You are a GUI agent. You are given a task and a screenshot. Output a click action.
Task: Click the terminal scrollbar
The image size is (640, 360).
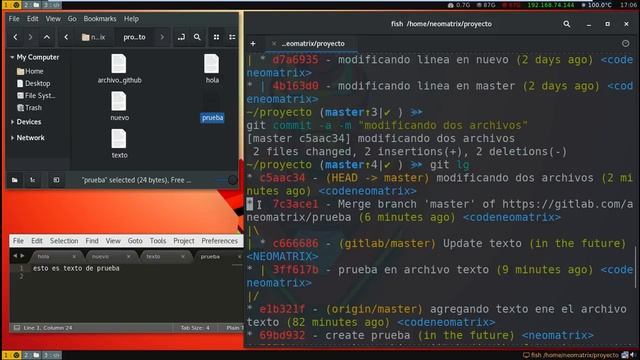point(636,268)
